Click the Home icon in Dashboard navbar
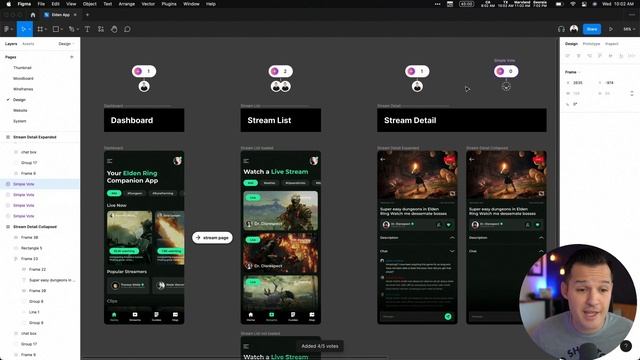 [x=114, y=316]
